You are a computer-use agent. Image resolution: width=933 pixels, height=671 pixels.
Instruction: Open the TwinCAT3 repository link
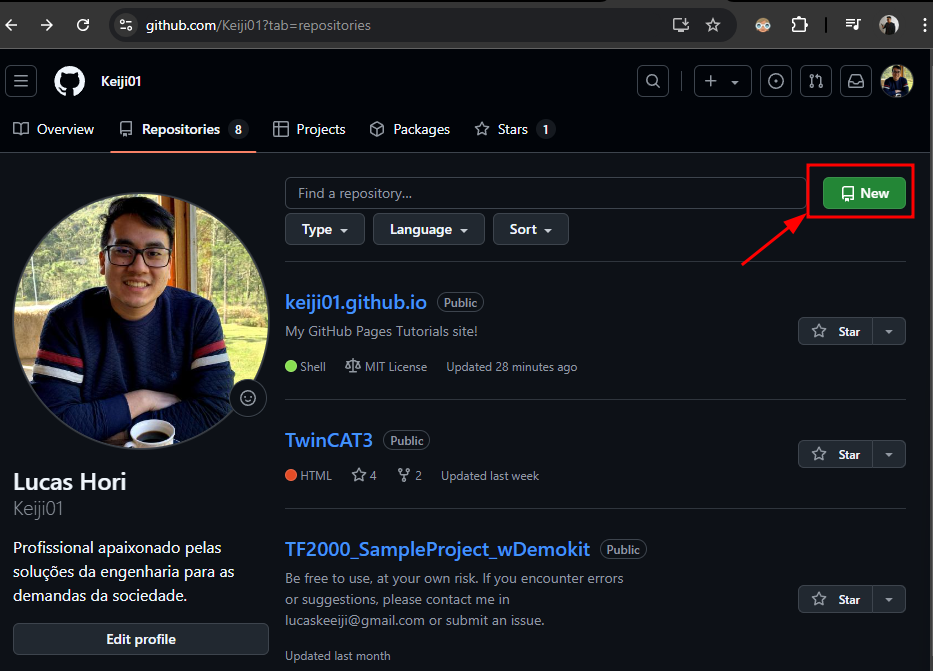[x=328, y=440]
